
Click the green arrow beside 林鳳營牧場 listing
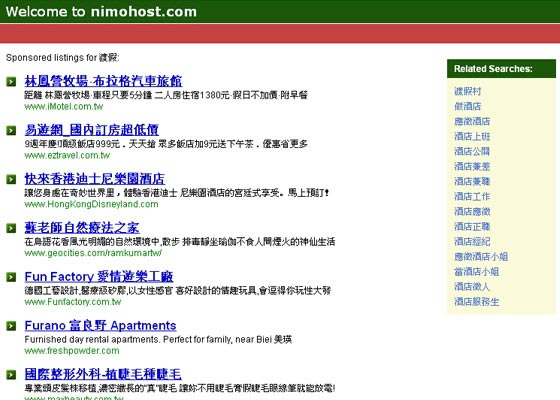coord(11,82)
